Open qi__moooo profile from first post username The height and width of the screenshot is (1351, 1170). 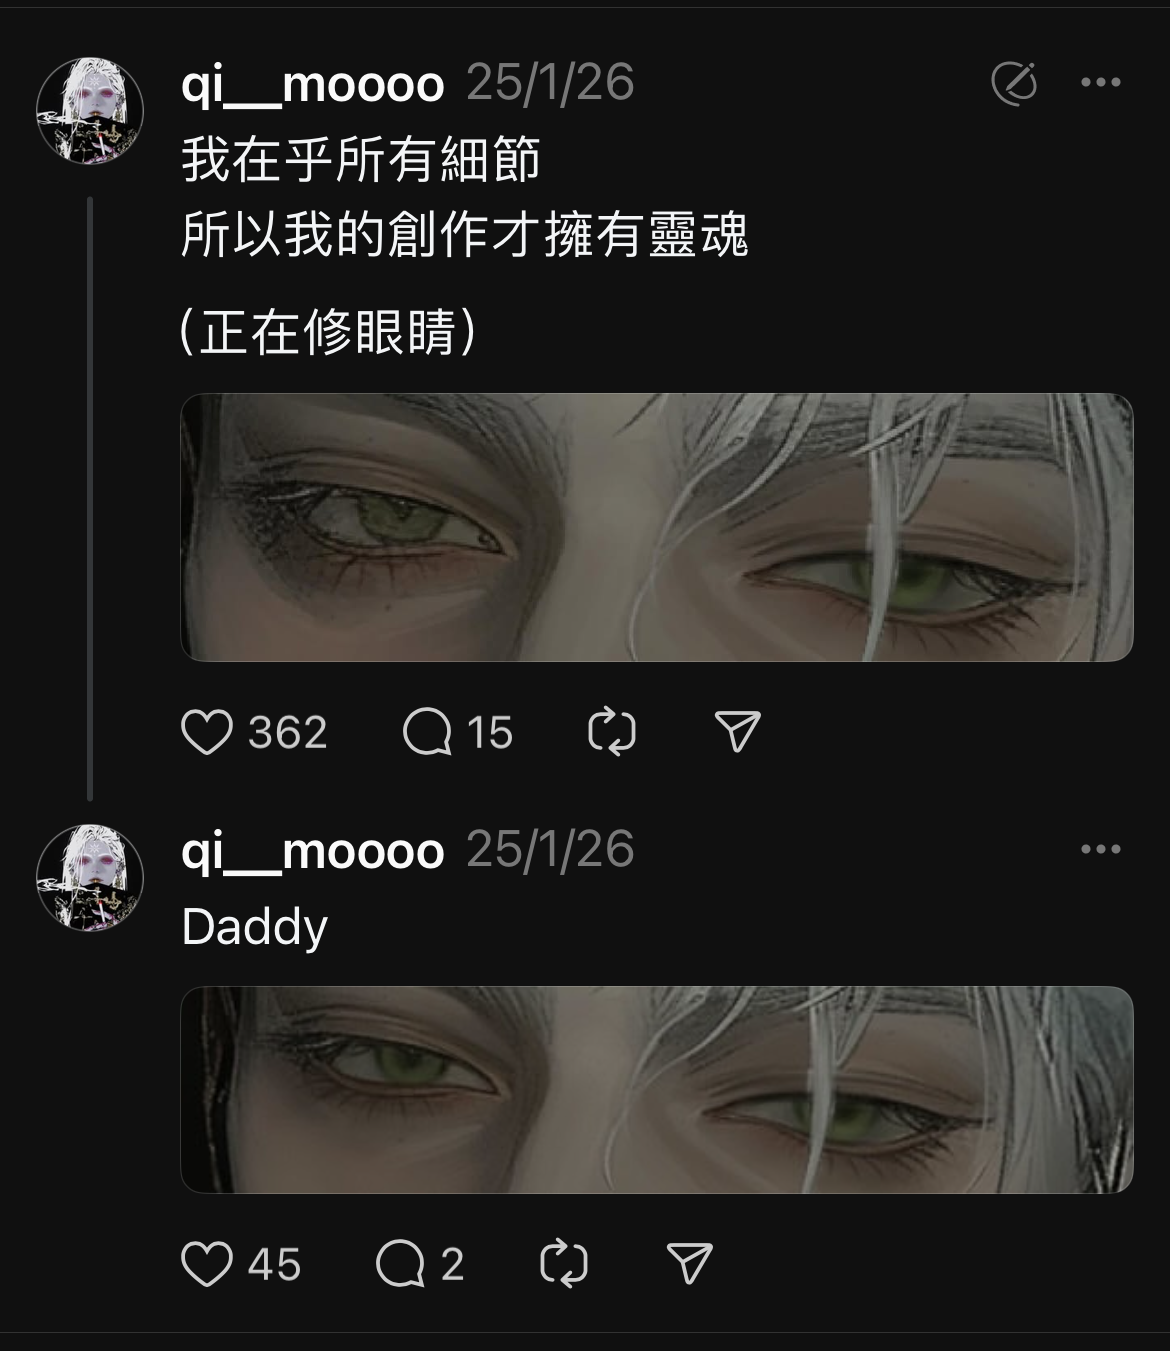(x=313, y=83)
